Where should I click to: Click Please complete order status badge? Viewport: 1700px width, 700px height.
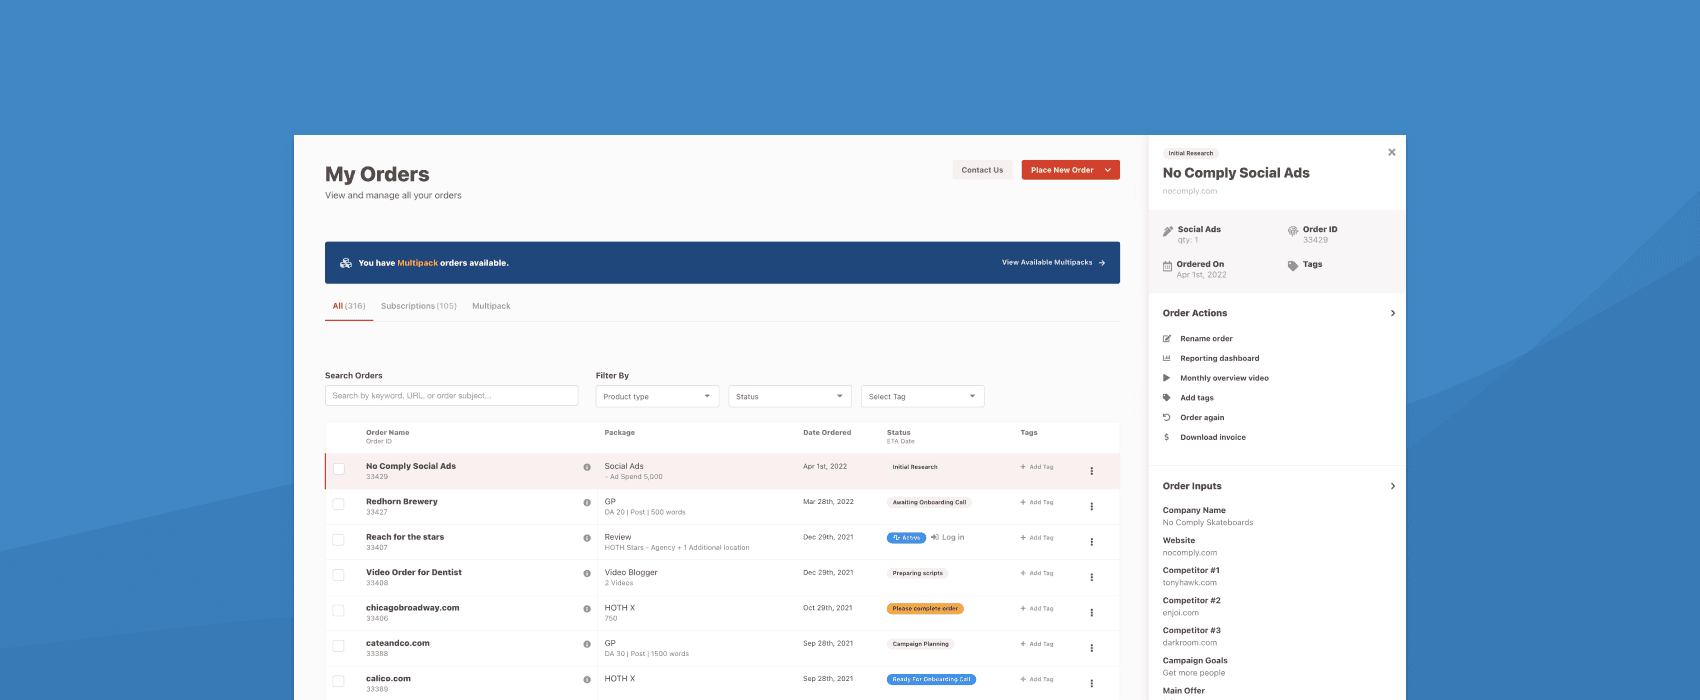(925, 608)
